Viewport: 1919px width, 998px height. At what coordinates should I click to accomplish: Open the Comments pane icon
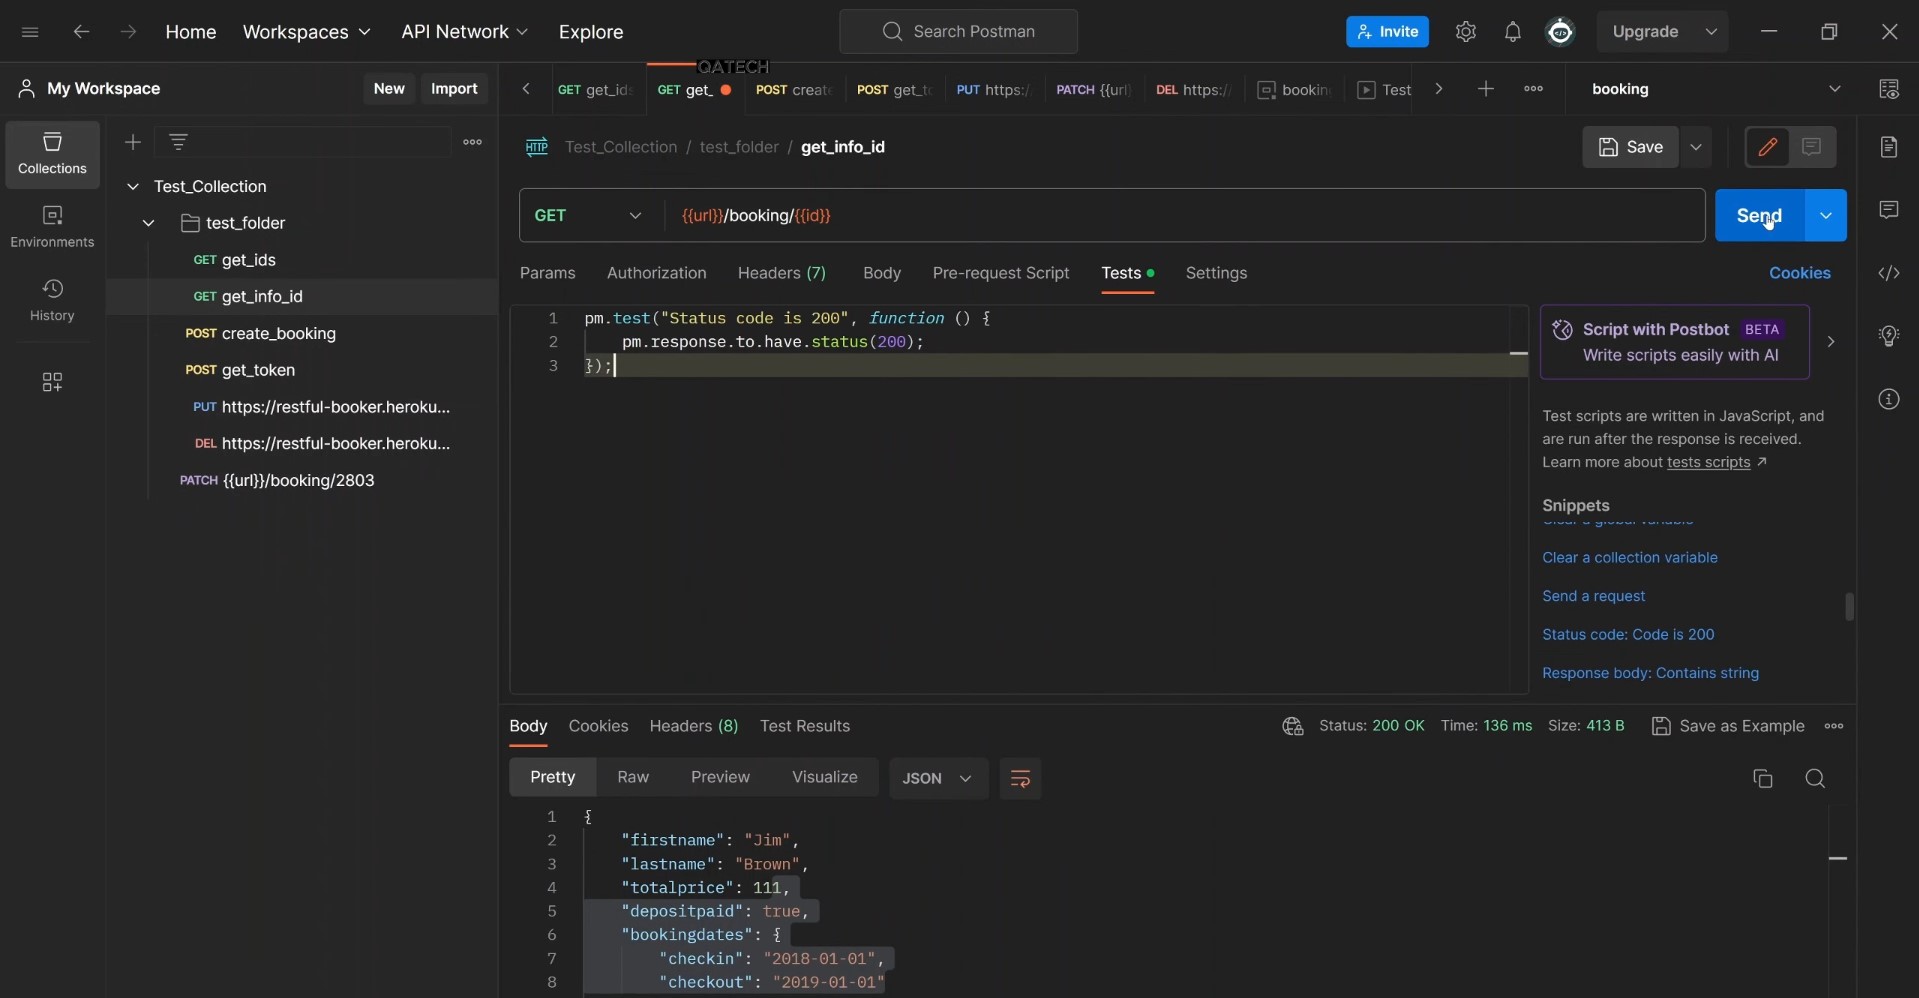coord(1888,210)
